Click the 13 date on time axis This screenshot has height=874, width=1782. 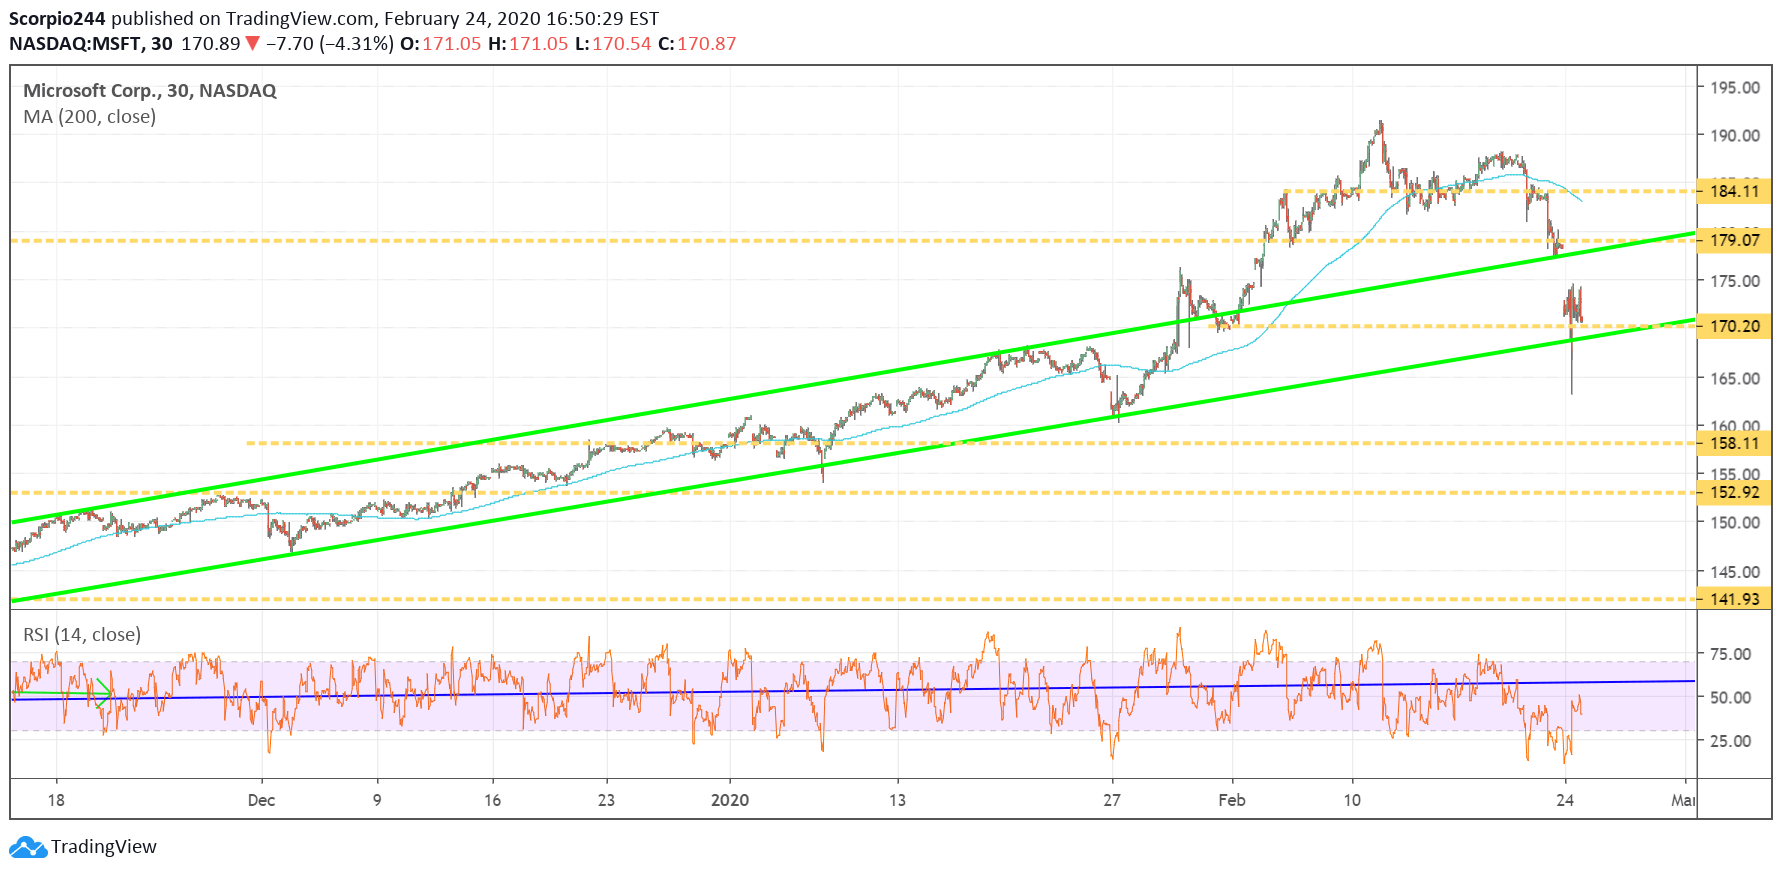pyautogui.click(x=898, y=800)
